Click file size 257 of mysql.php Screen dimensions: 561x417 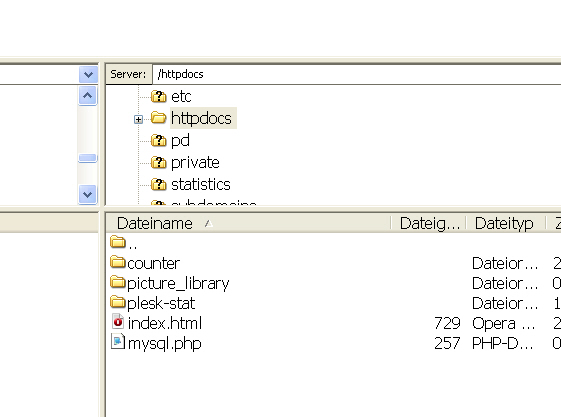[447, 344]
